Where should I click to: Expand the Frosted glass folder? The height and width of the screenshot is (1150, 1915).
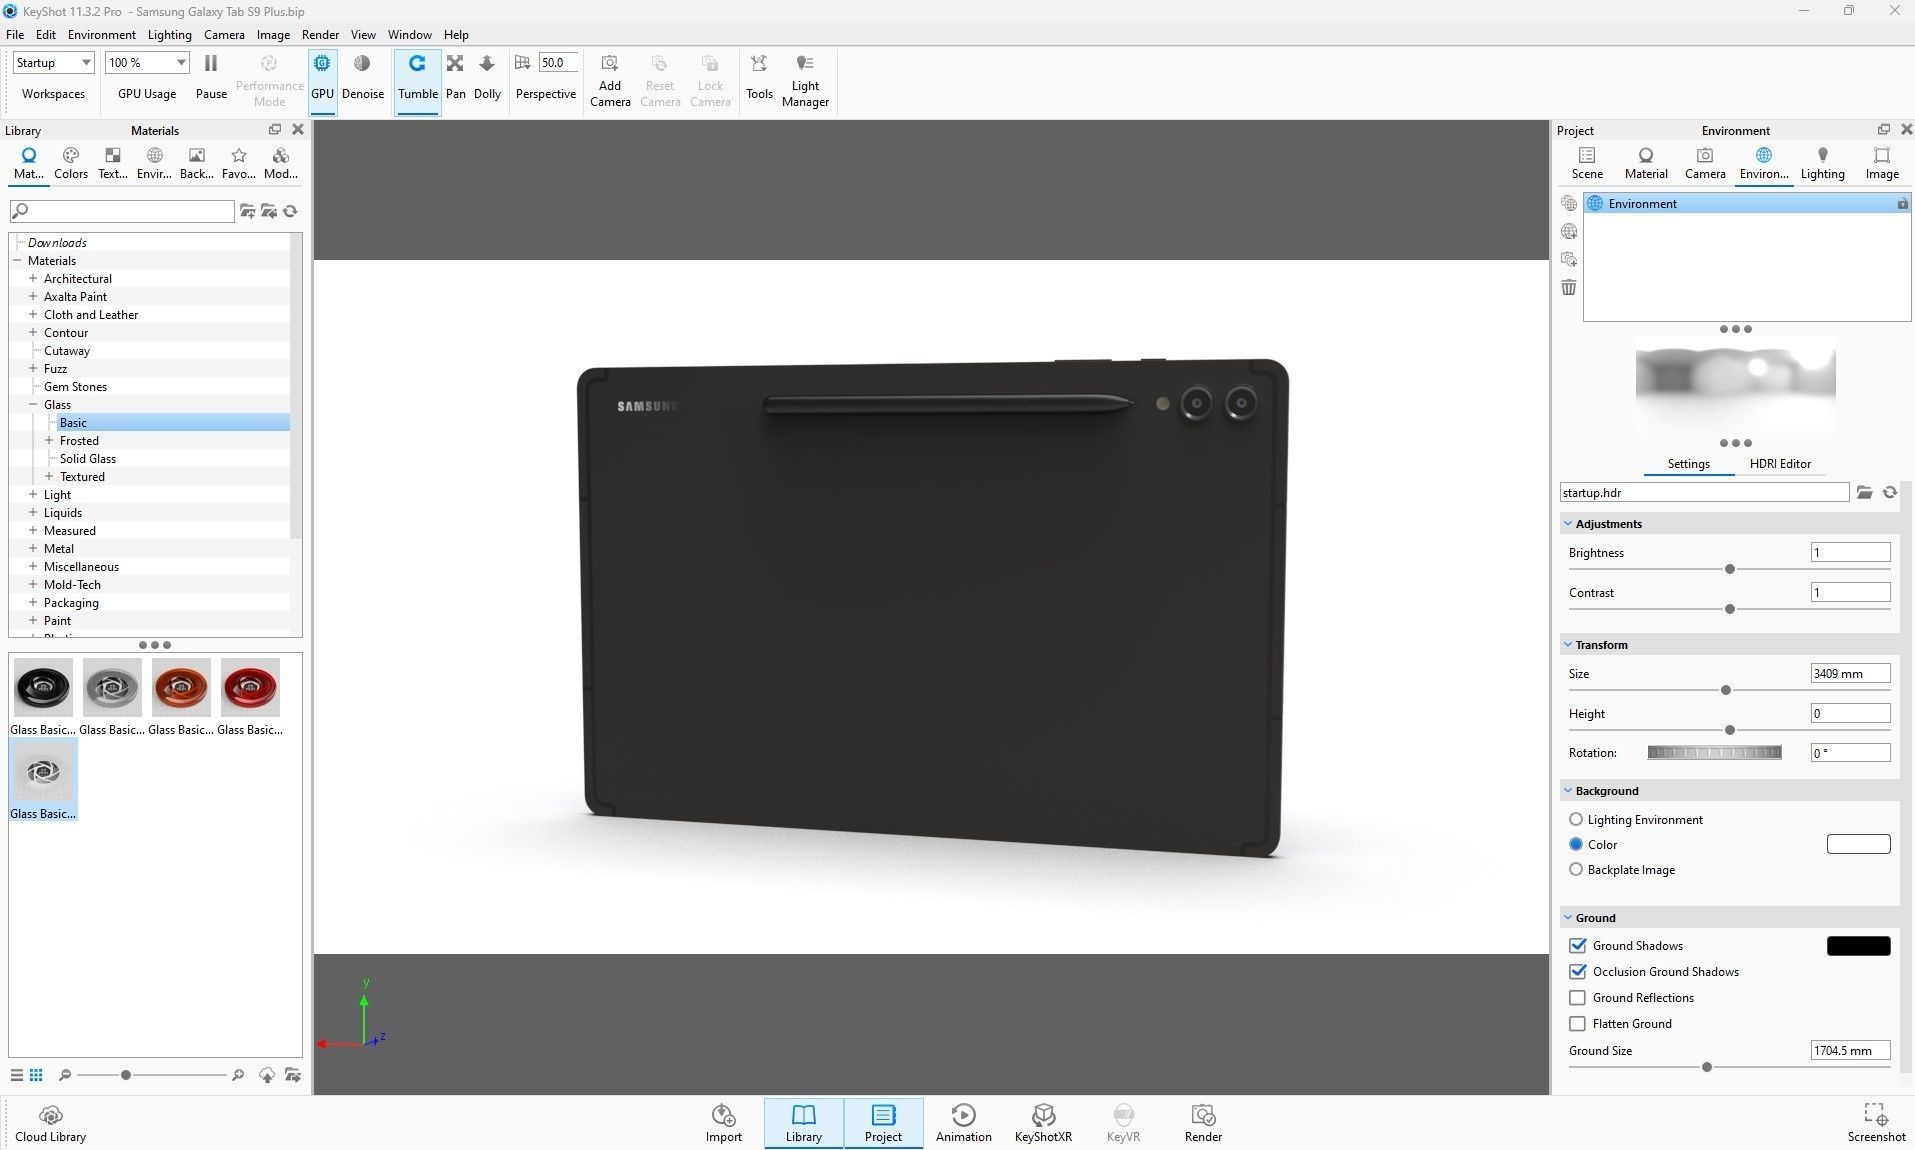point(49,440)
